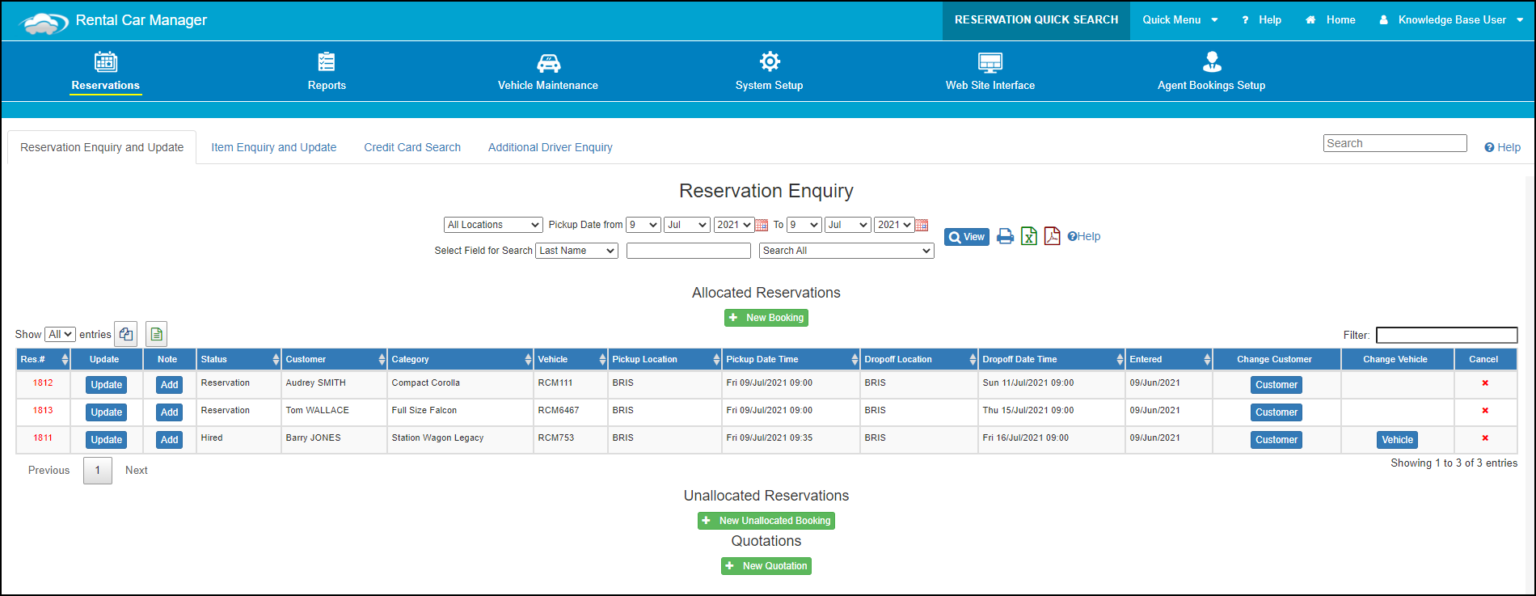Export reservations to Excel icon
Viewport: 1536px width, 596px height.
pyautogui.click(x=1029, y=236)
